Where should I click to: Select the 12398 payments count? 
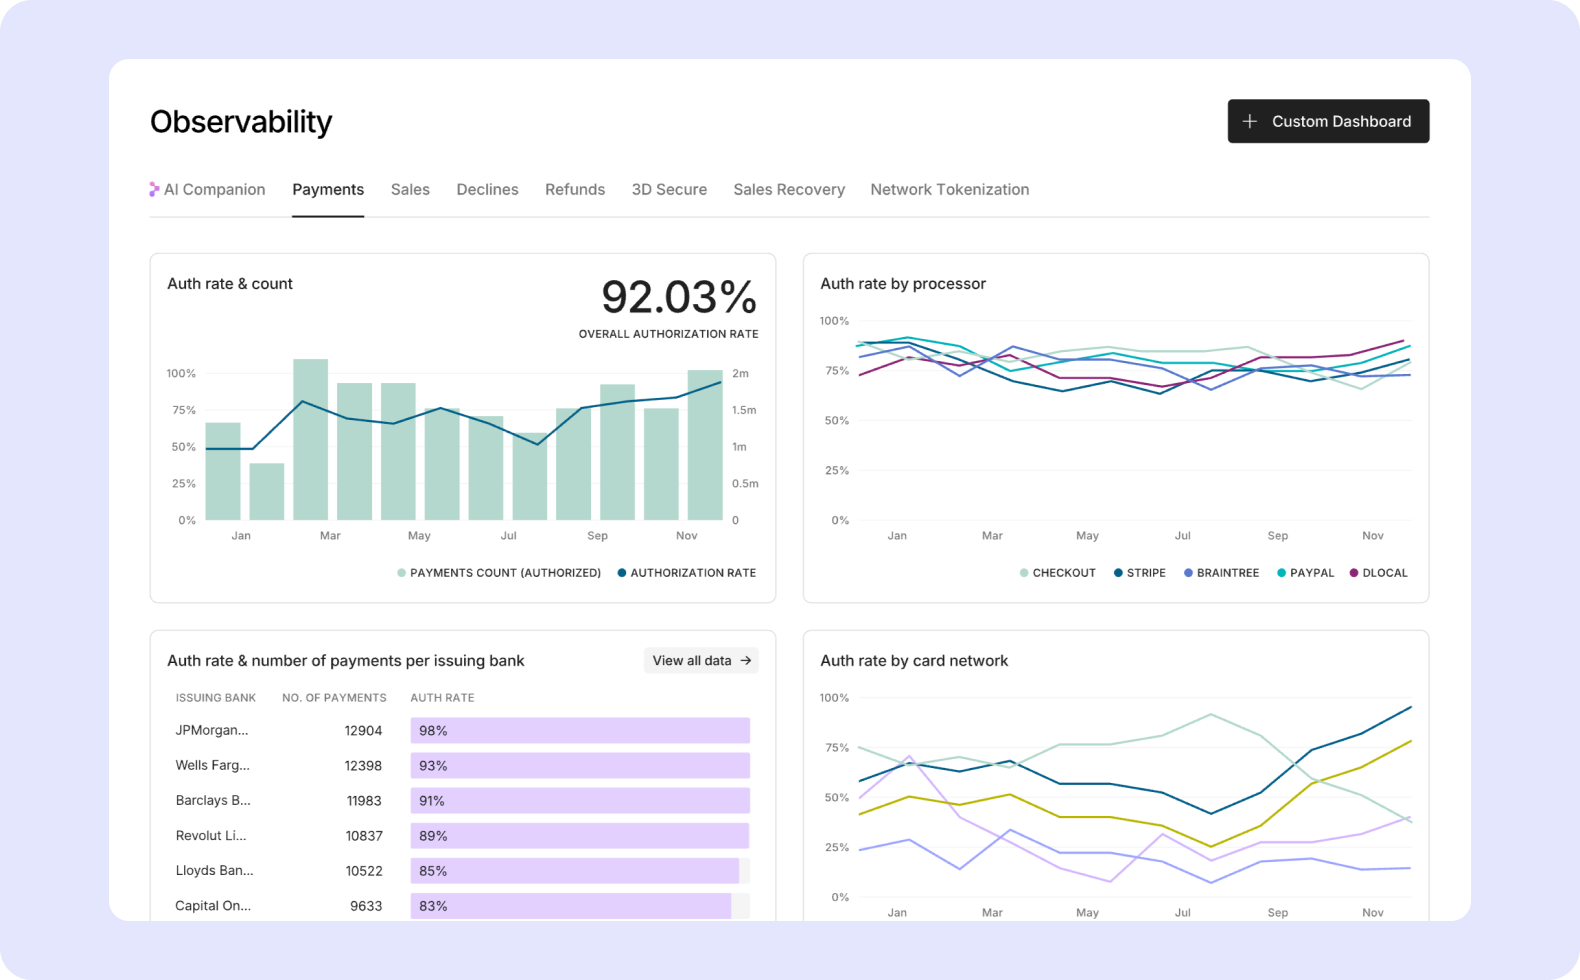point(363,766)
